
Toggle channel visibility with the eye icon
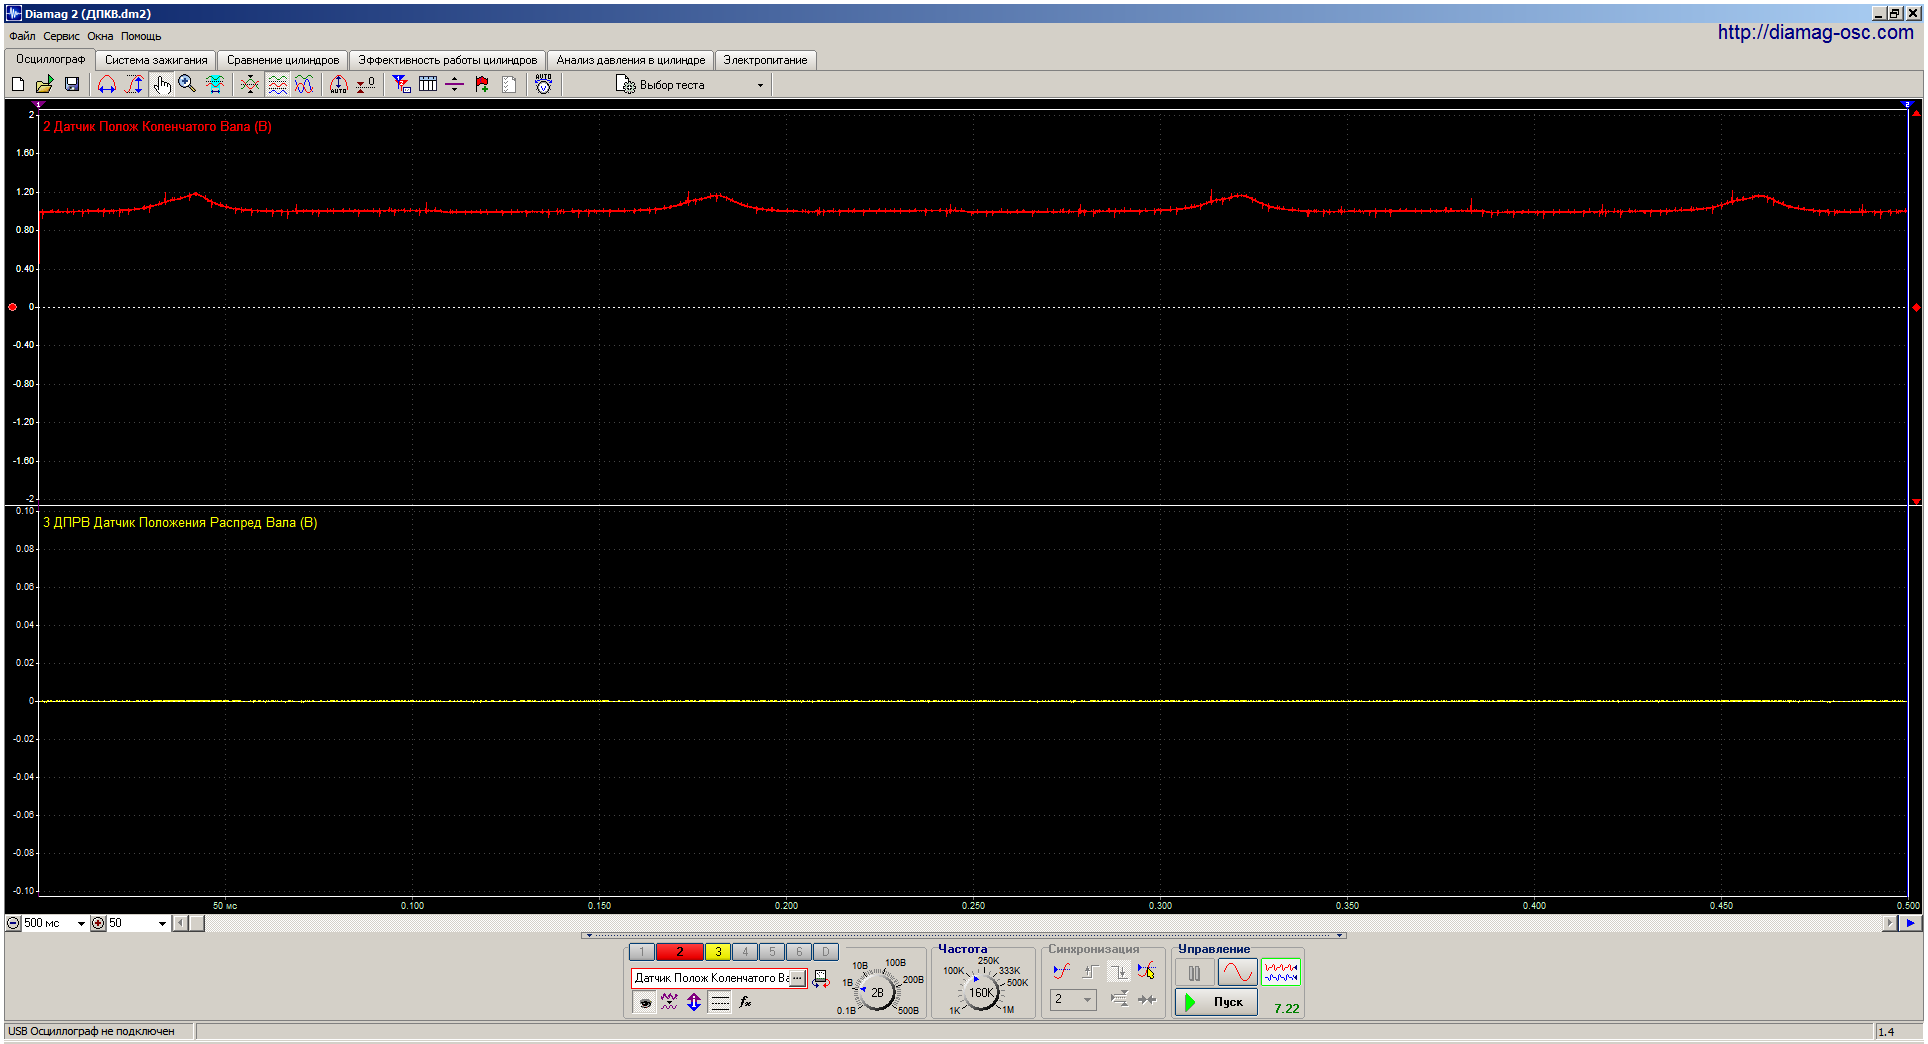tap(645, 1002)
